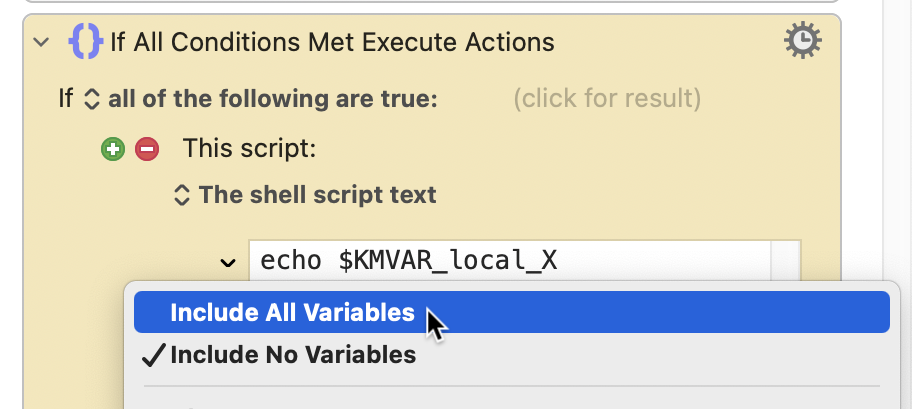Select the "If All Conditions Met Execute Actions" title
The width and height of the screenshot is (912, 409).
[332, 42]
